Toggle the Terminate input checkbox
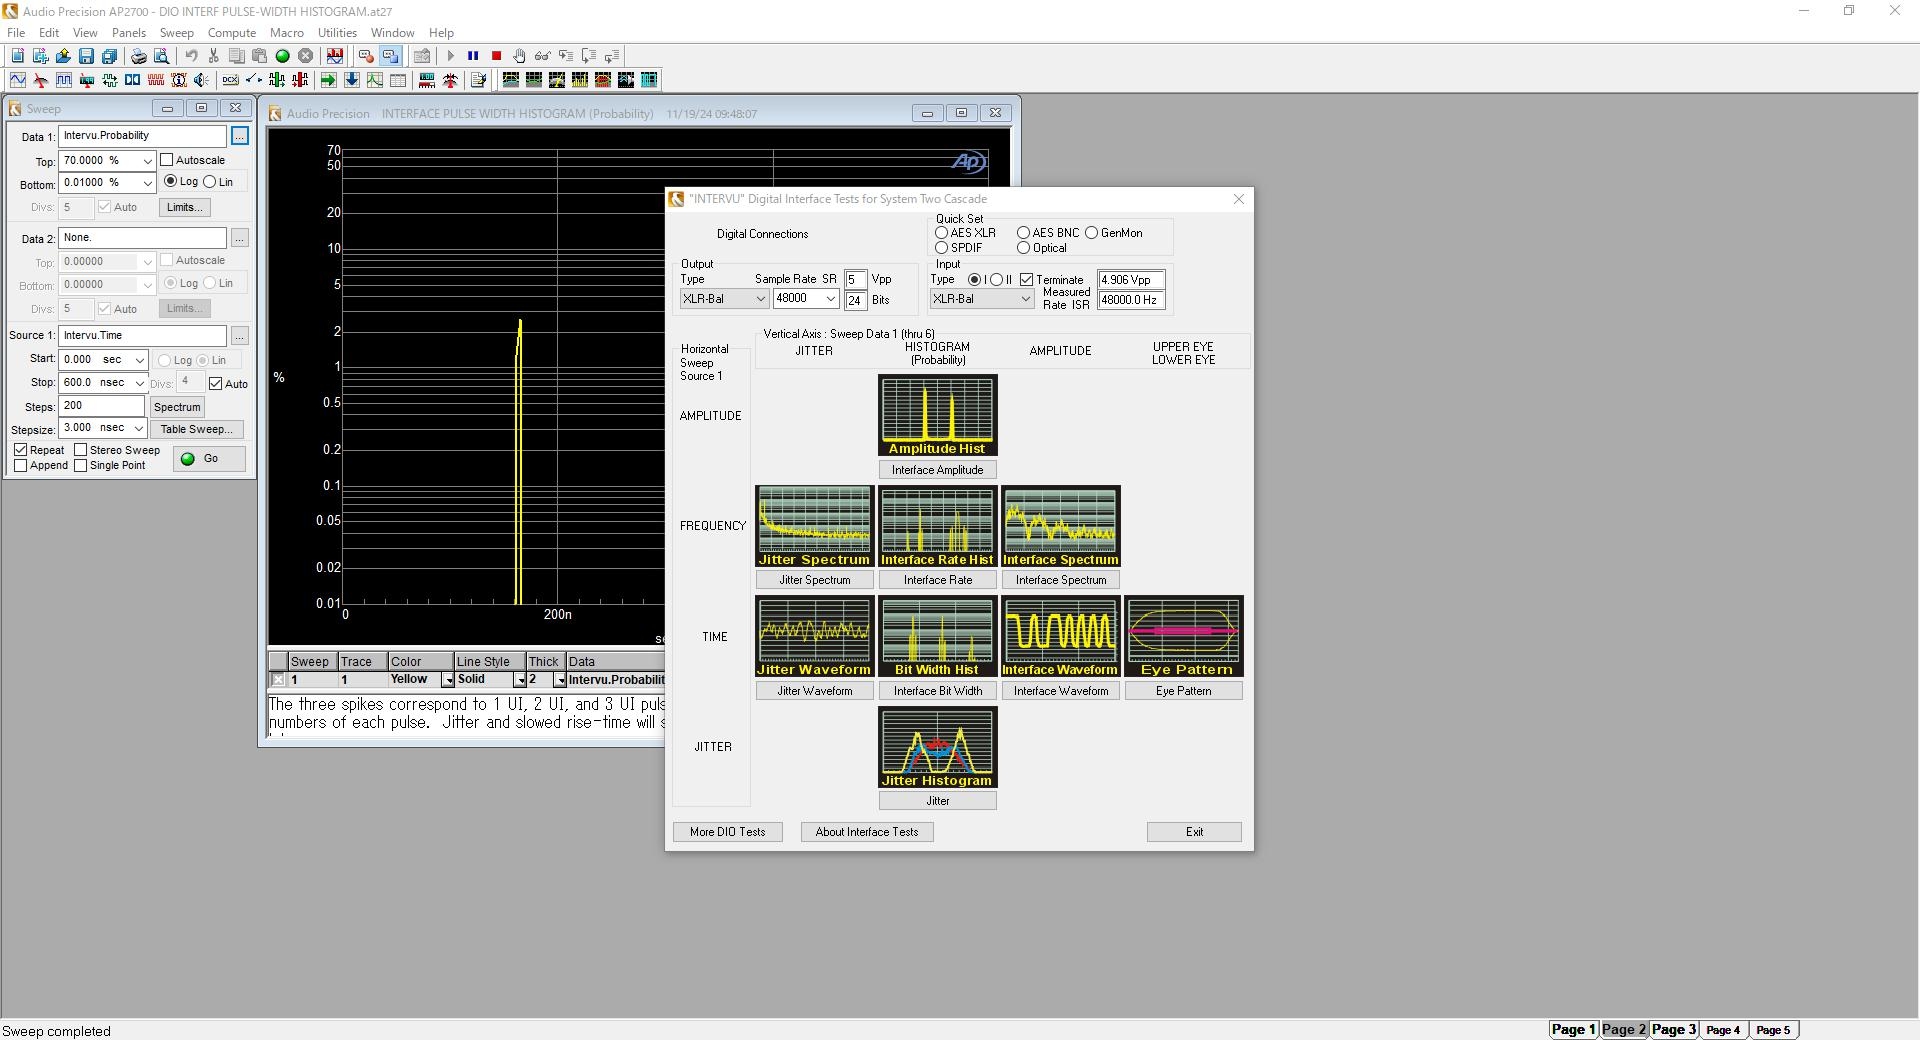This screenshot has height=1040, width=1920. 1026,280
